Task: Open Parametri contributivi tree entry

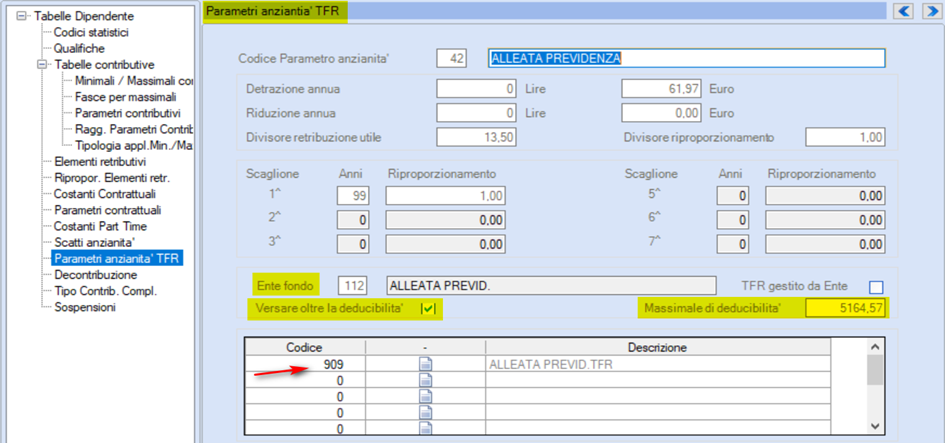Action: (128, 113)
